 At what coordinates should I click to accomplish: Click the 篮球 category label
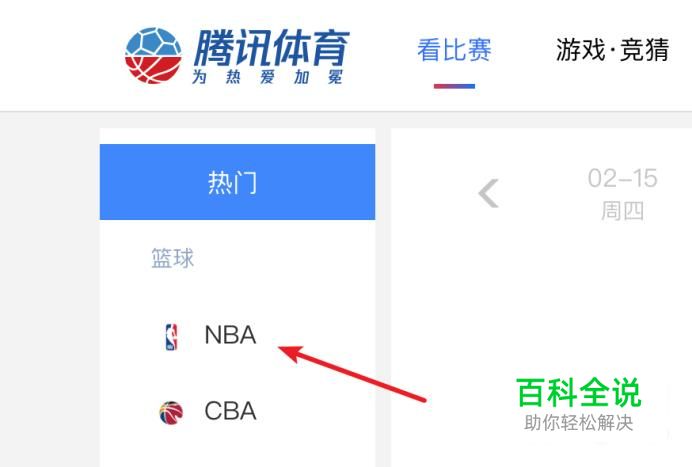173,258
